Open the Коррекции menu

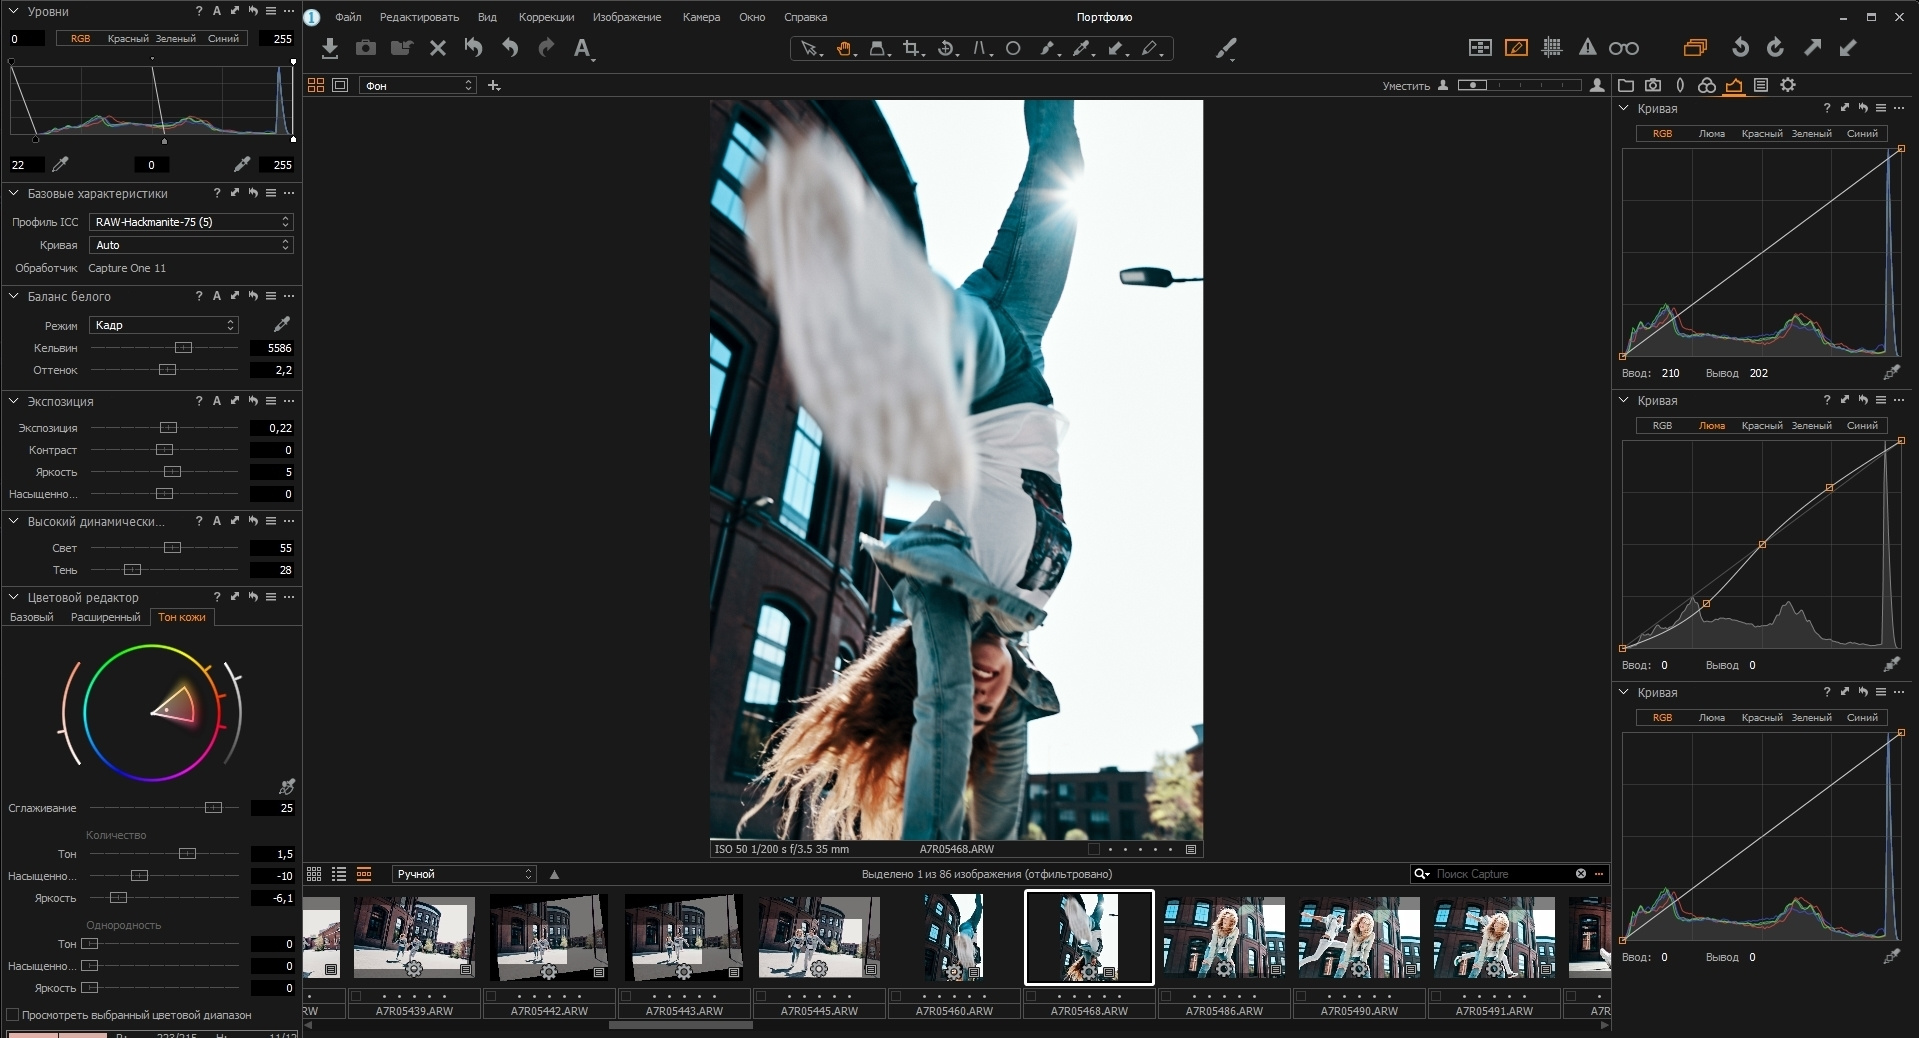click(x=546, y=17)
